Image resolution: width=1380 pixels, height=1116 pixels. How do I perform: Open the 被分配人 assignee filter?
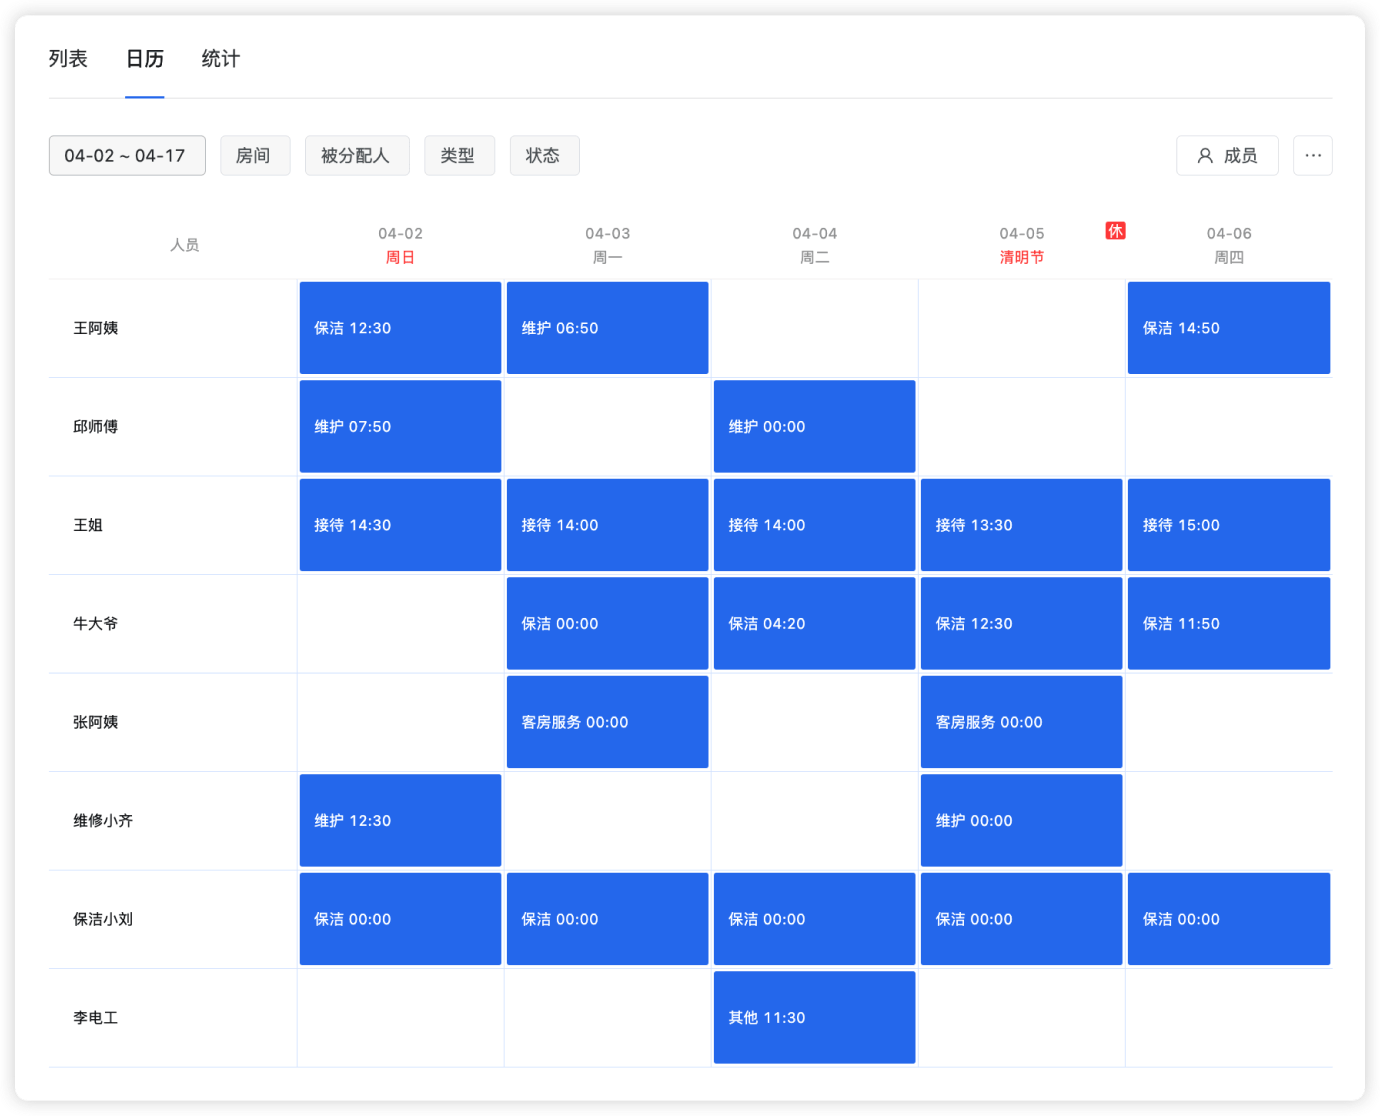(357, 155)
